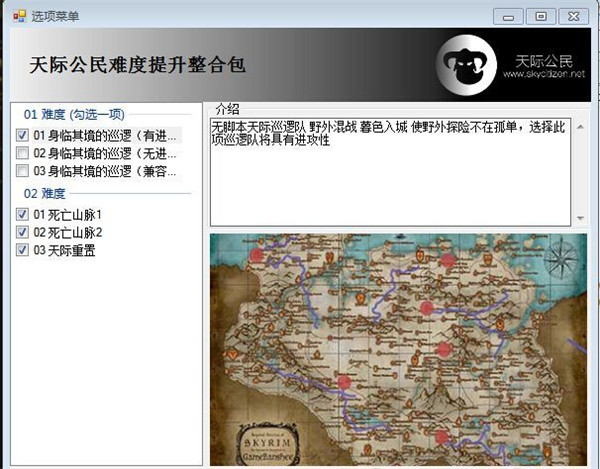Image resolution: width=600 pixels, height=469 pixels.
Task: Select the 02 死亡山脉2 label text
Action: click(x=68, y=233)
